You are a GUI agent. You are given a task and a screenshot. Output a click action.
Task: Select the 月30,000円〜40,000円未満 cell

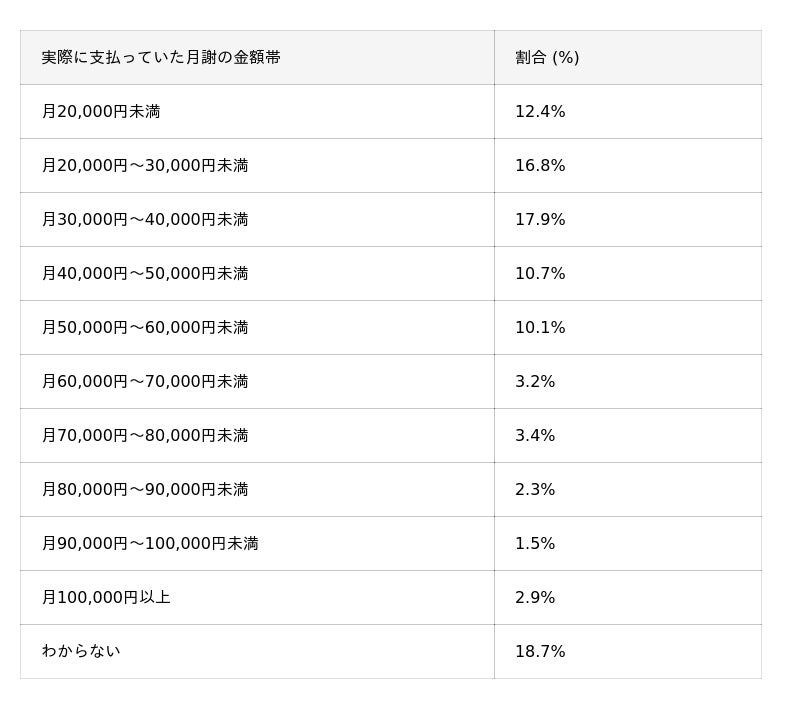[x=145, y=220]
